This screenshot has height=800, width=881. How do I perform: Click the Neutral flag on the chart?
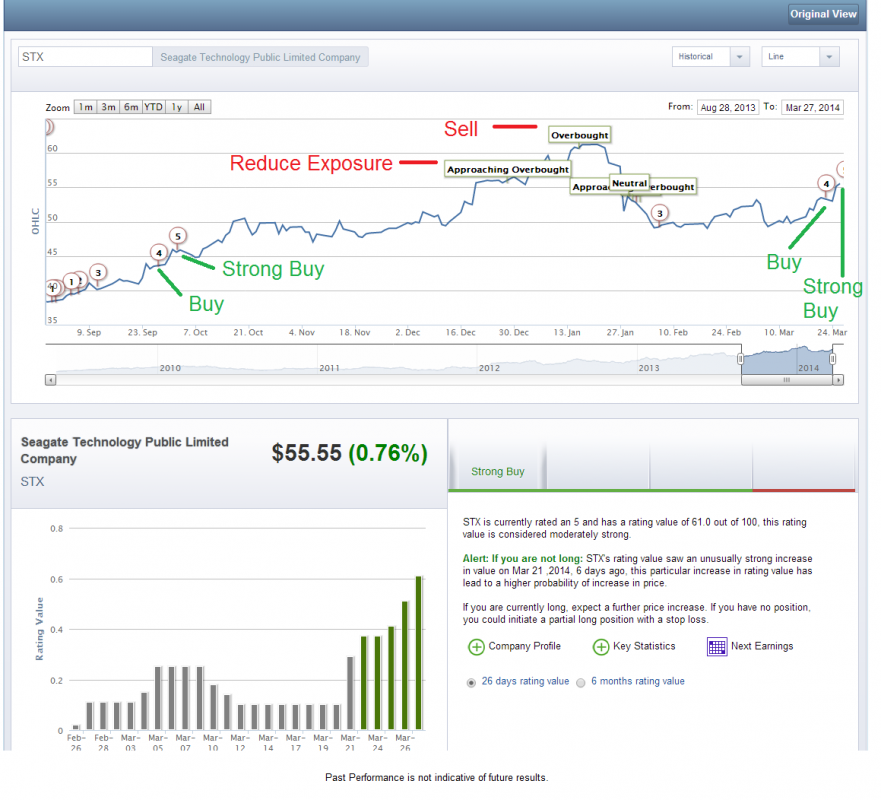click(629, 184)
